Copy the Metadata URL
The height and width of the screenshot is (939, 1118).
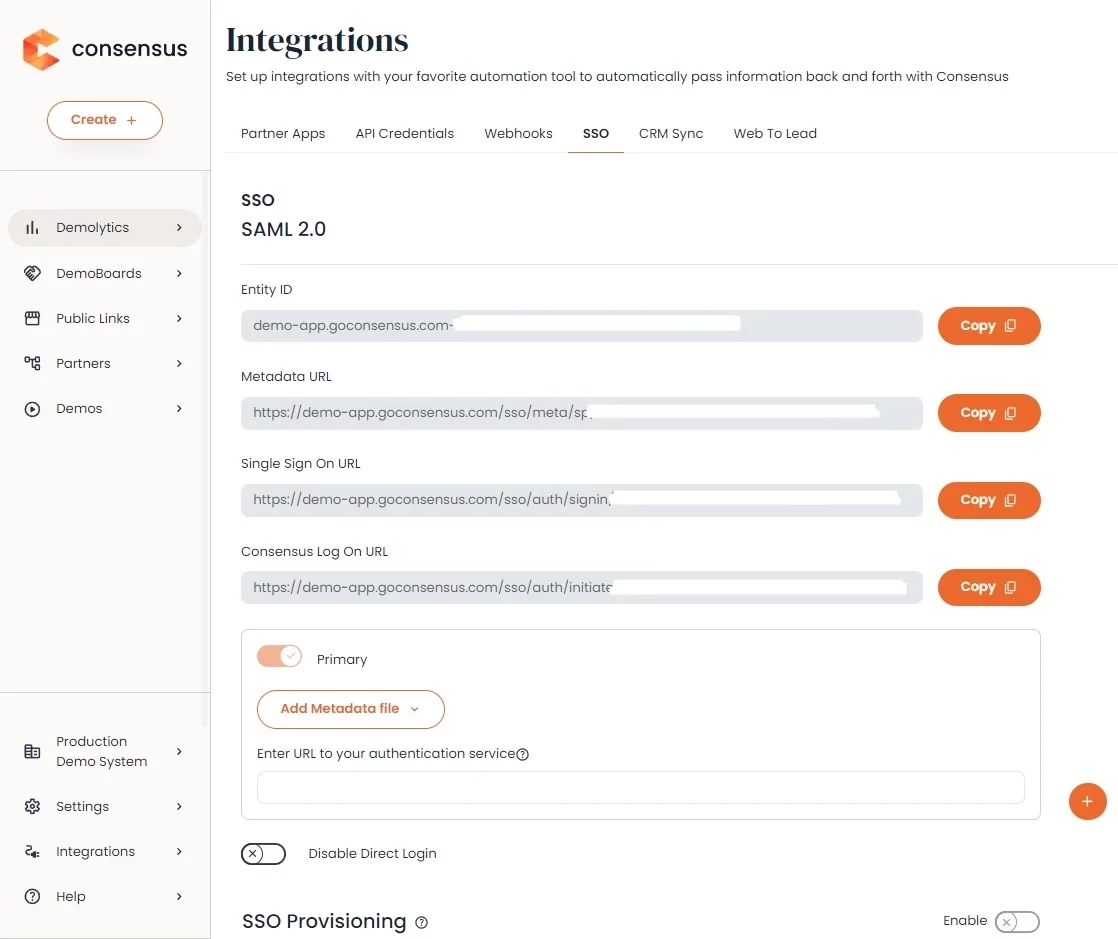click(x=989, y=413)
